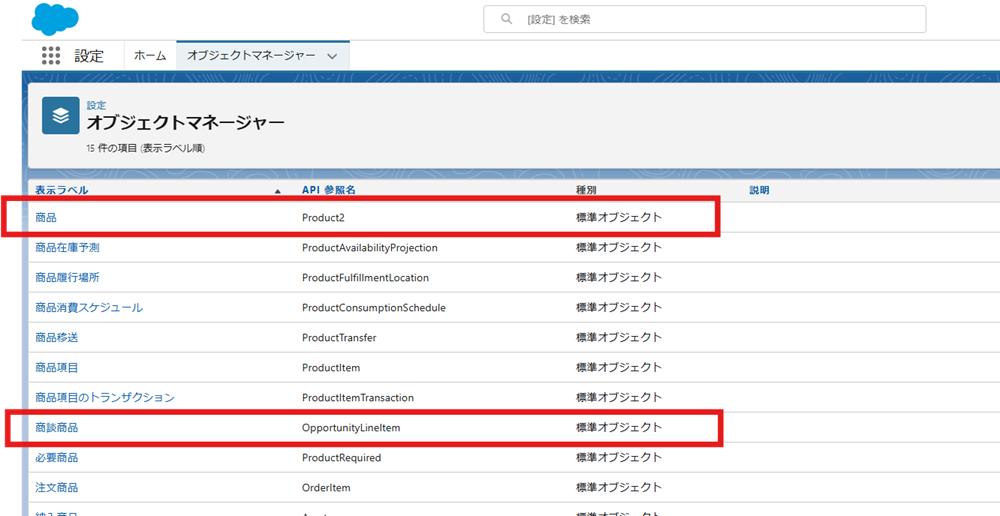
Task: Open the 商品消費スケジュール object link
Action: (x=89, y=307)
